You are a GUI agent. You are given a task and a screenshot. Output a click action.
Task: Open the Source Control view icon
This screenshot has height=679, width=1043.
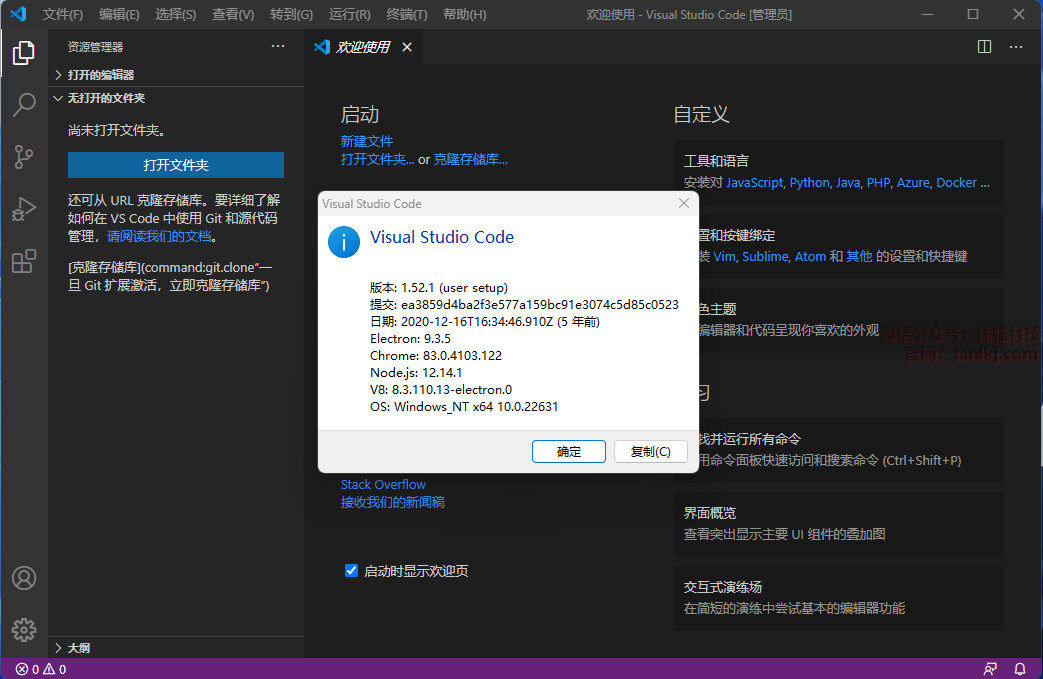24,157
